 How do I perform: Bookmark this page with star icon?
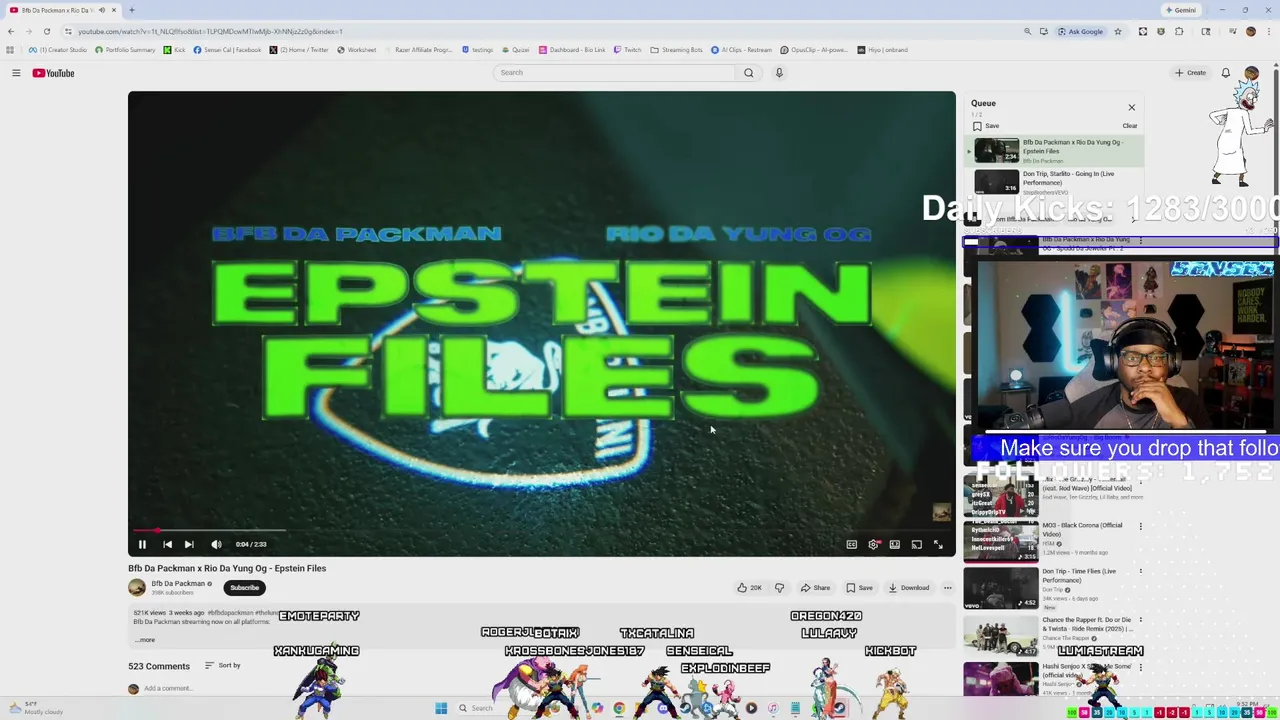[1118, 31]
